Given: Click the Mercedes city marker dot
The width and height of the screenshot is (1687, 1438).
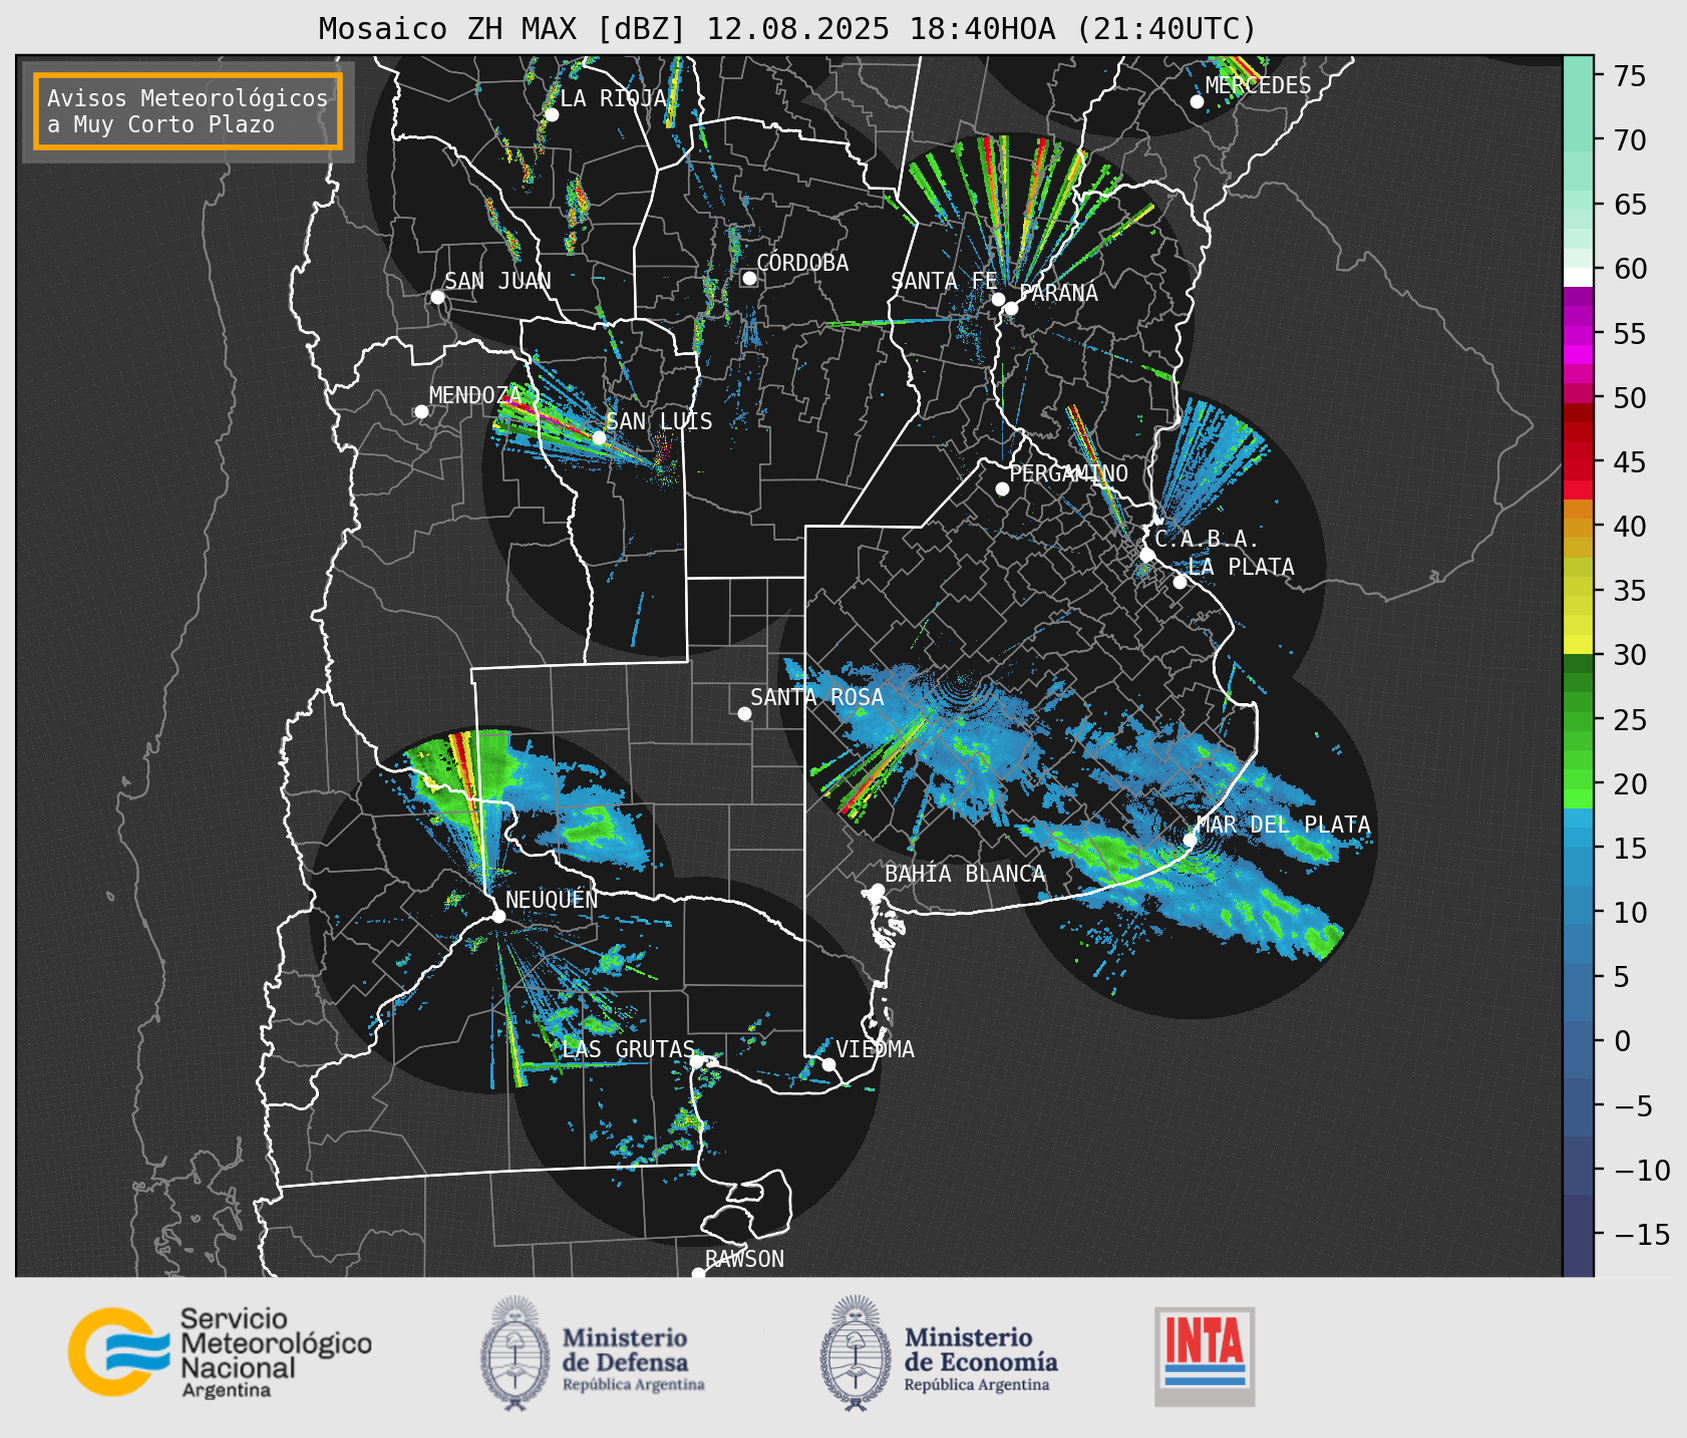Looking at the screenshot, I should click(x=1197, y=102).
